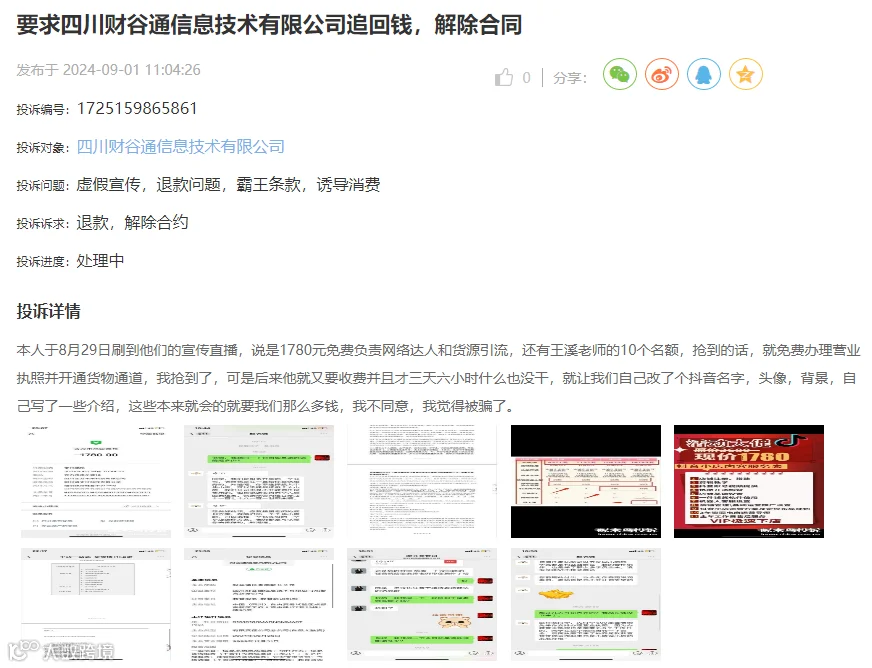The image size is (872, 668).
Task: Open the first-row chat screenshot with green bubble
Action: click(x=259, y=482)
